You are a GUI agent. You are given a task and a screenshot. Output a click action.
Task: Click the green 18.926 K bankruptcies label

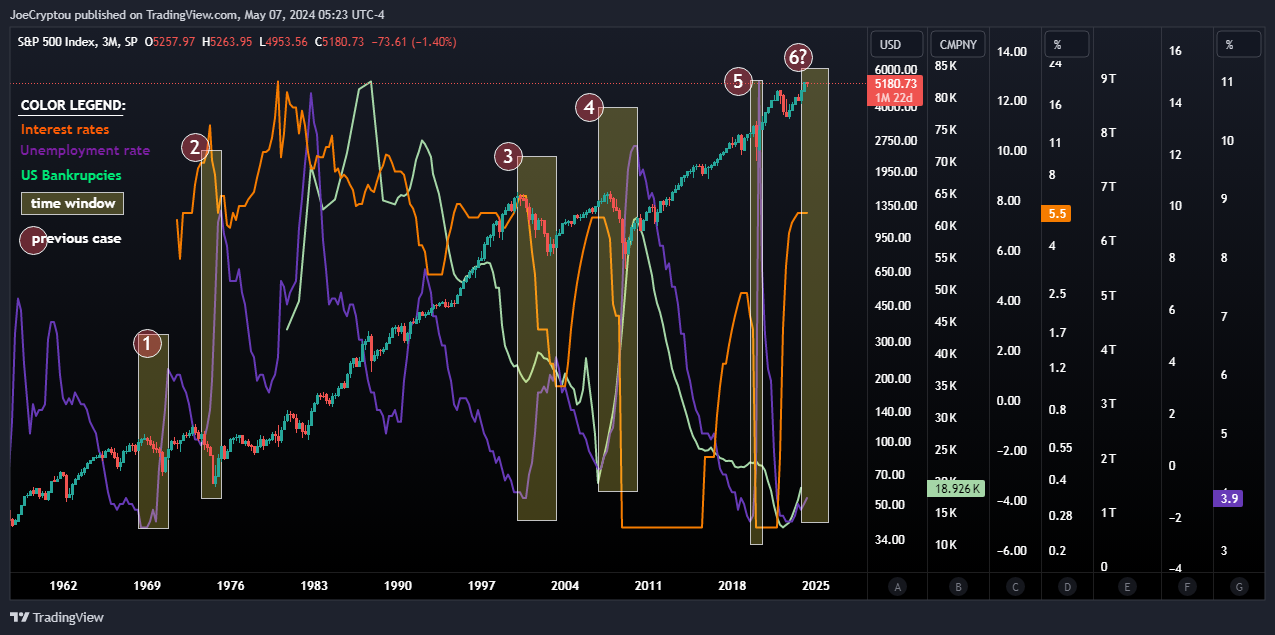coord(956,489)
